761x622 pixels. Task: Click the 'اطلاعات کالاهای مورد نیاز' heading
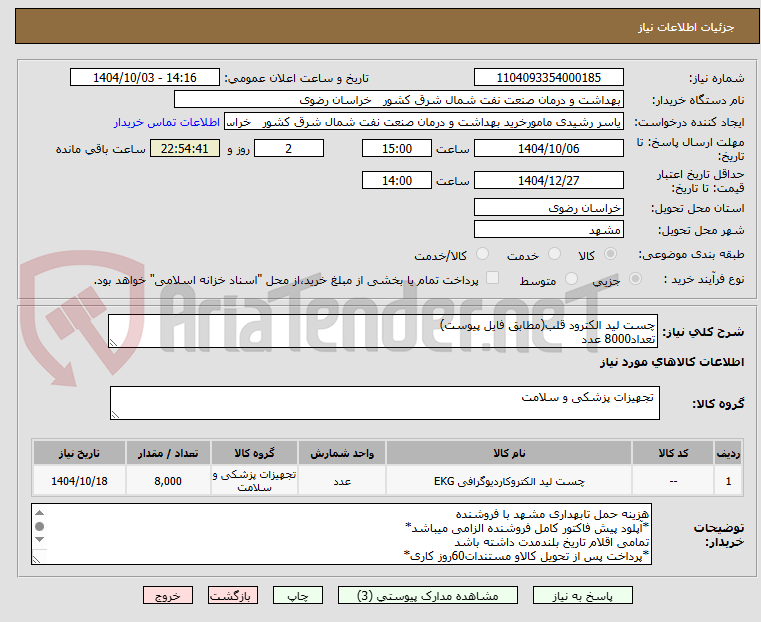[x=672, y=362]
